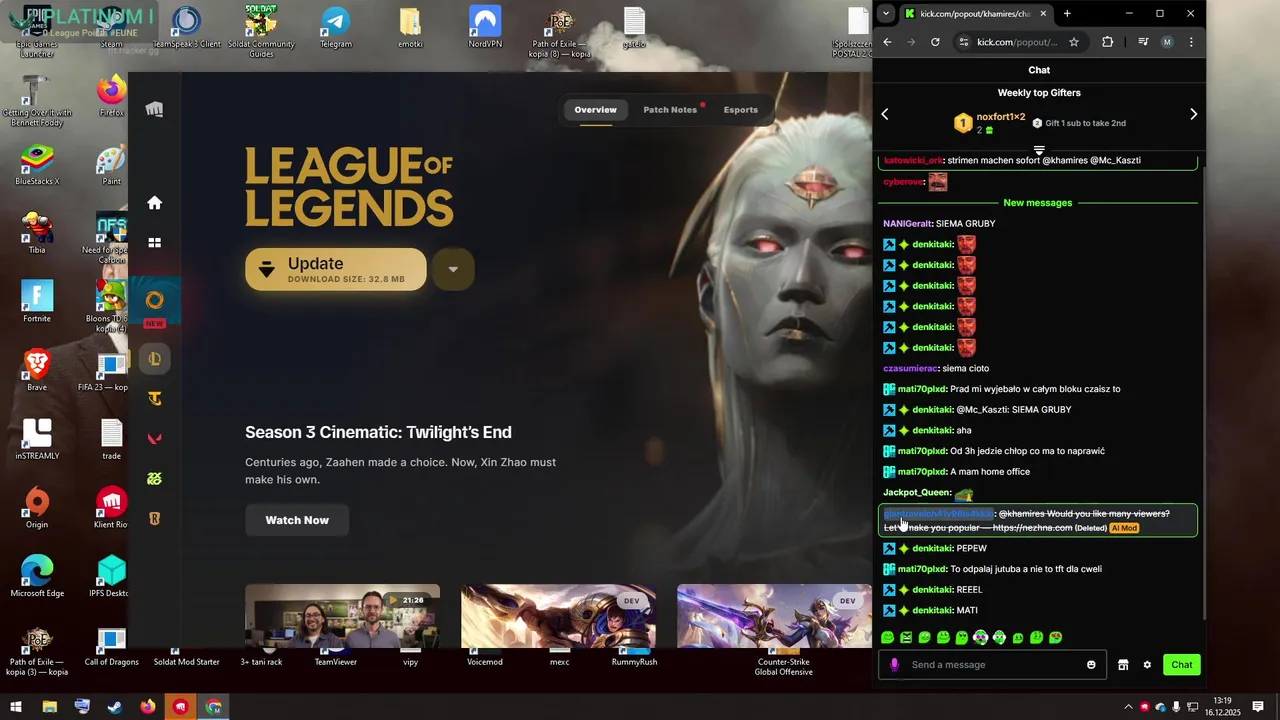Viewport: 1280px width, 720px height.
Task: Open the emoji picker in message box
Action: (x=1091, y=665)
